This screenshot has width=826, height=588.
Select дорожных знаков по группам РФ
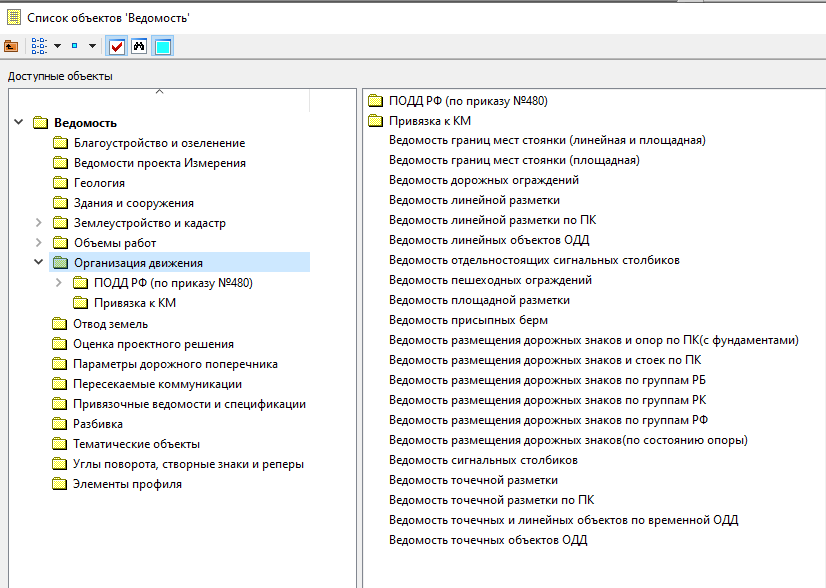(548, 420)
